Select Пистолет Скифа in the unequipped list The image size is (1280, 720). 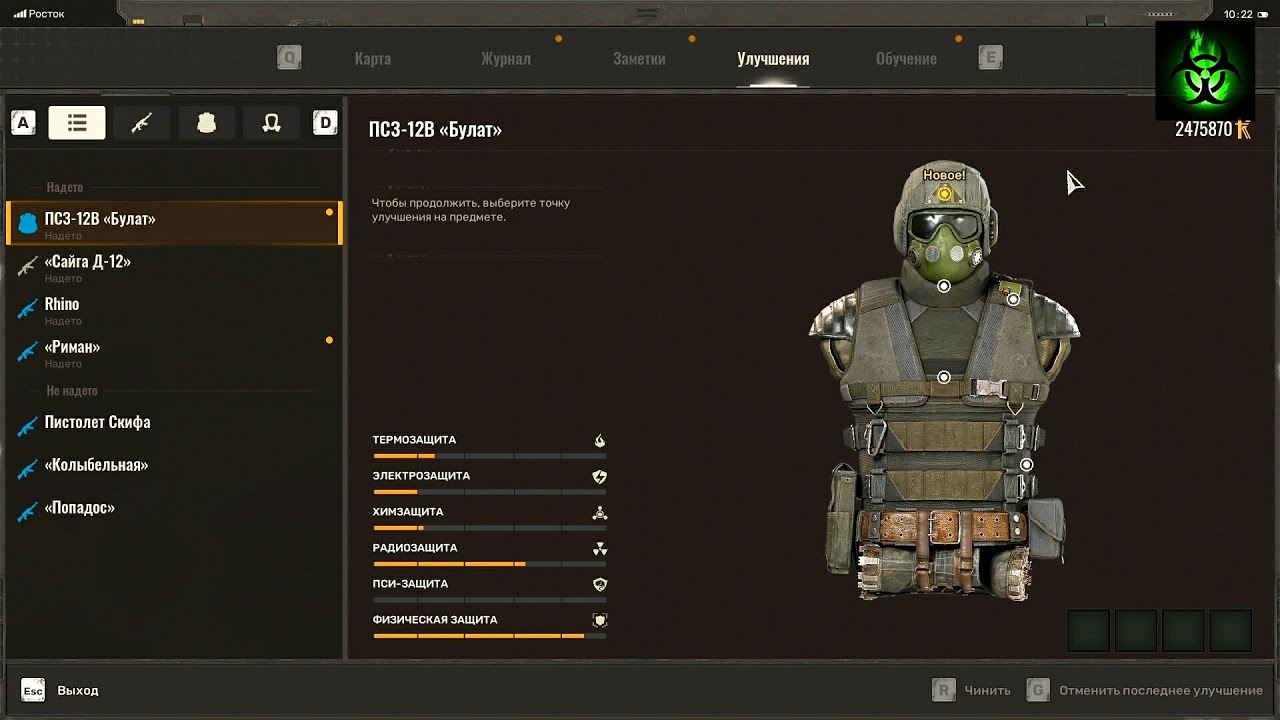point(174,423)
